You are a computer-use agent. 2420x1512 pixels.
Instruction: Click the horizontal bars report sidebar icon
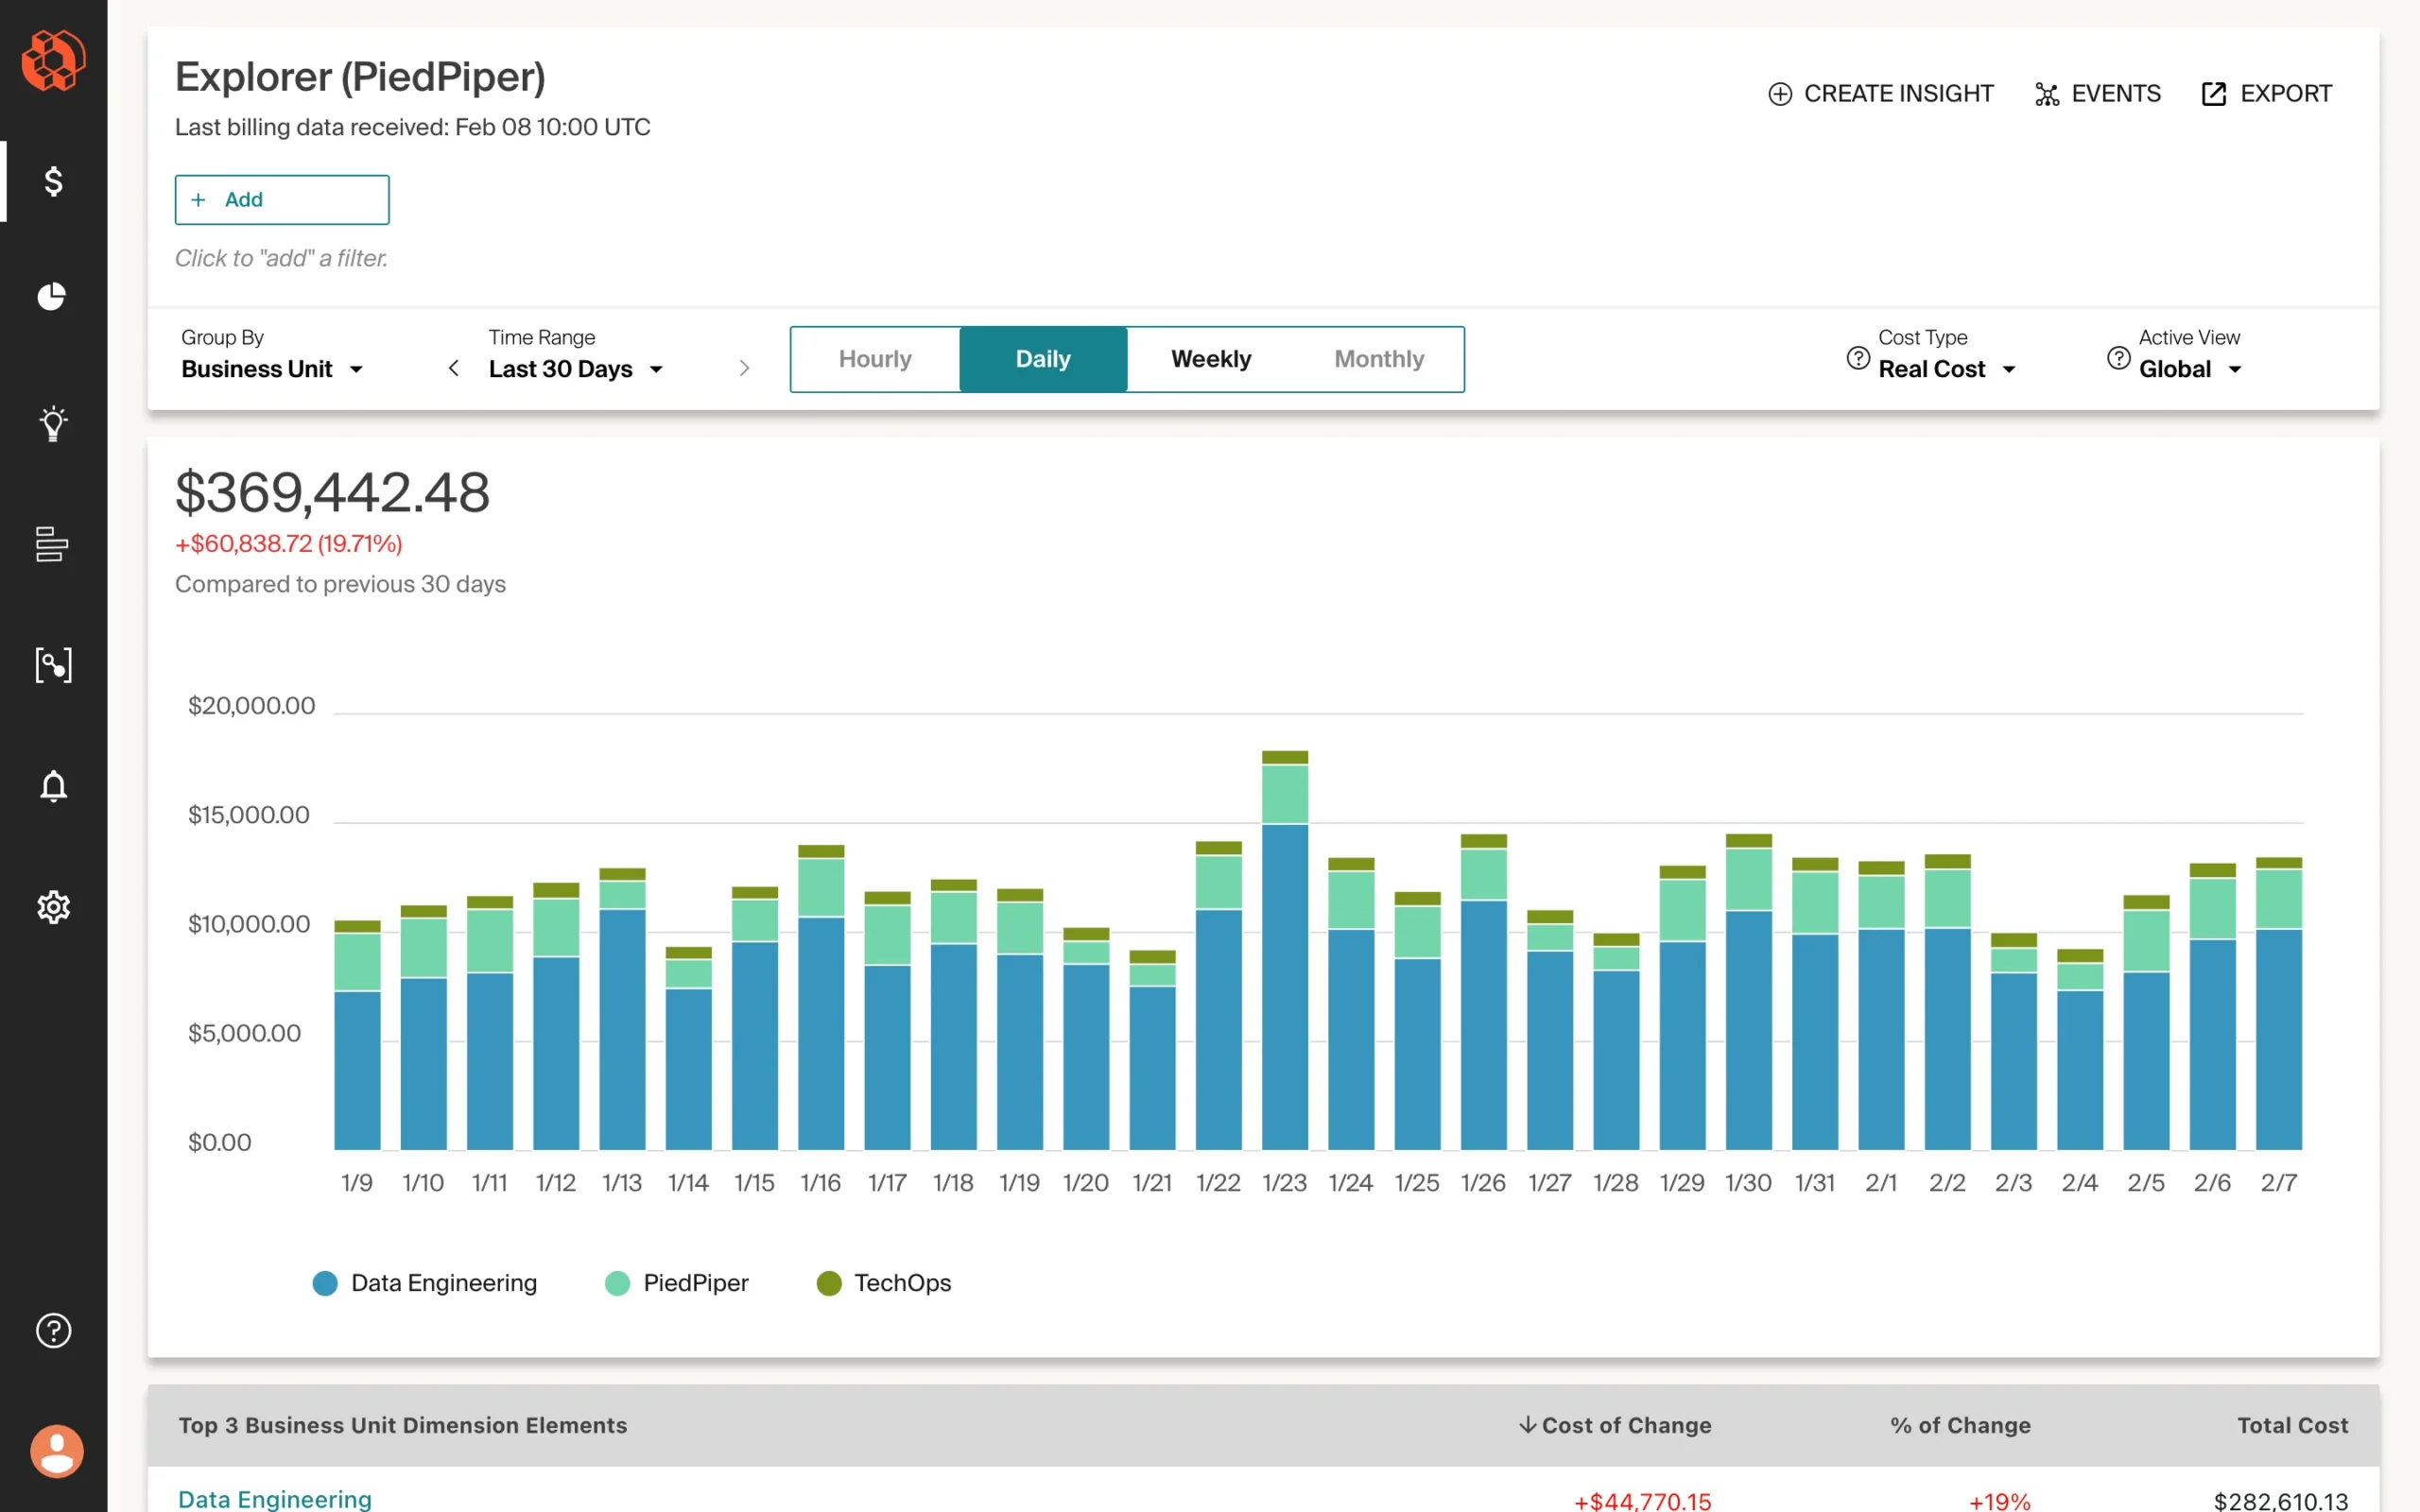pyautogui.click(x=53, y=544)
